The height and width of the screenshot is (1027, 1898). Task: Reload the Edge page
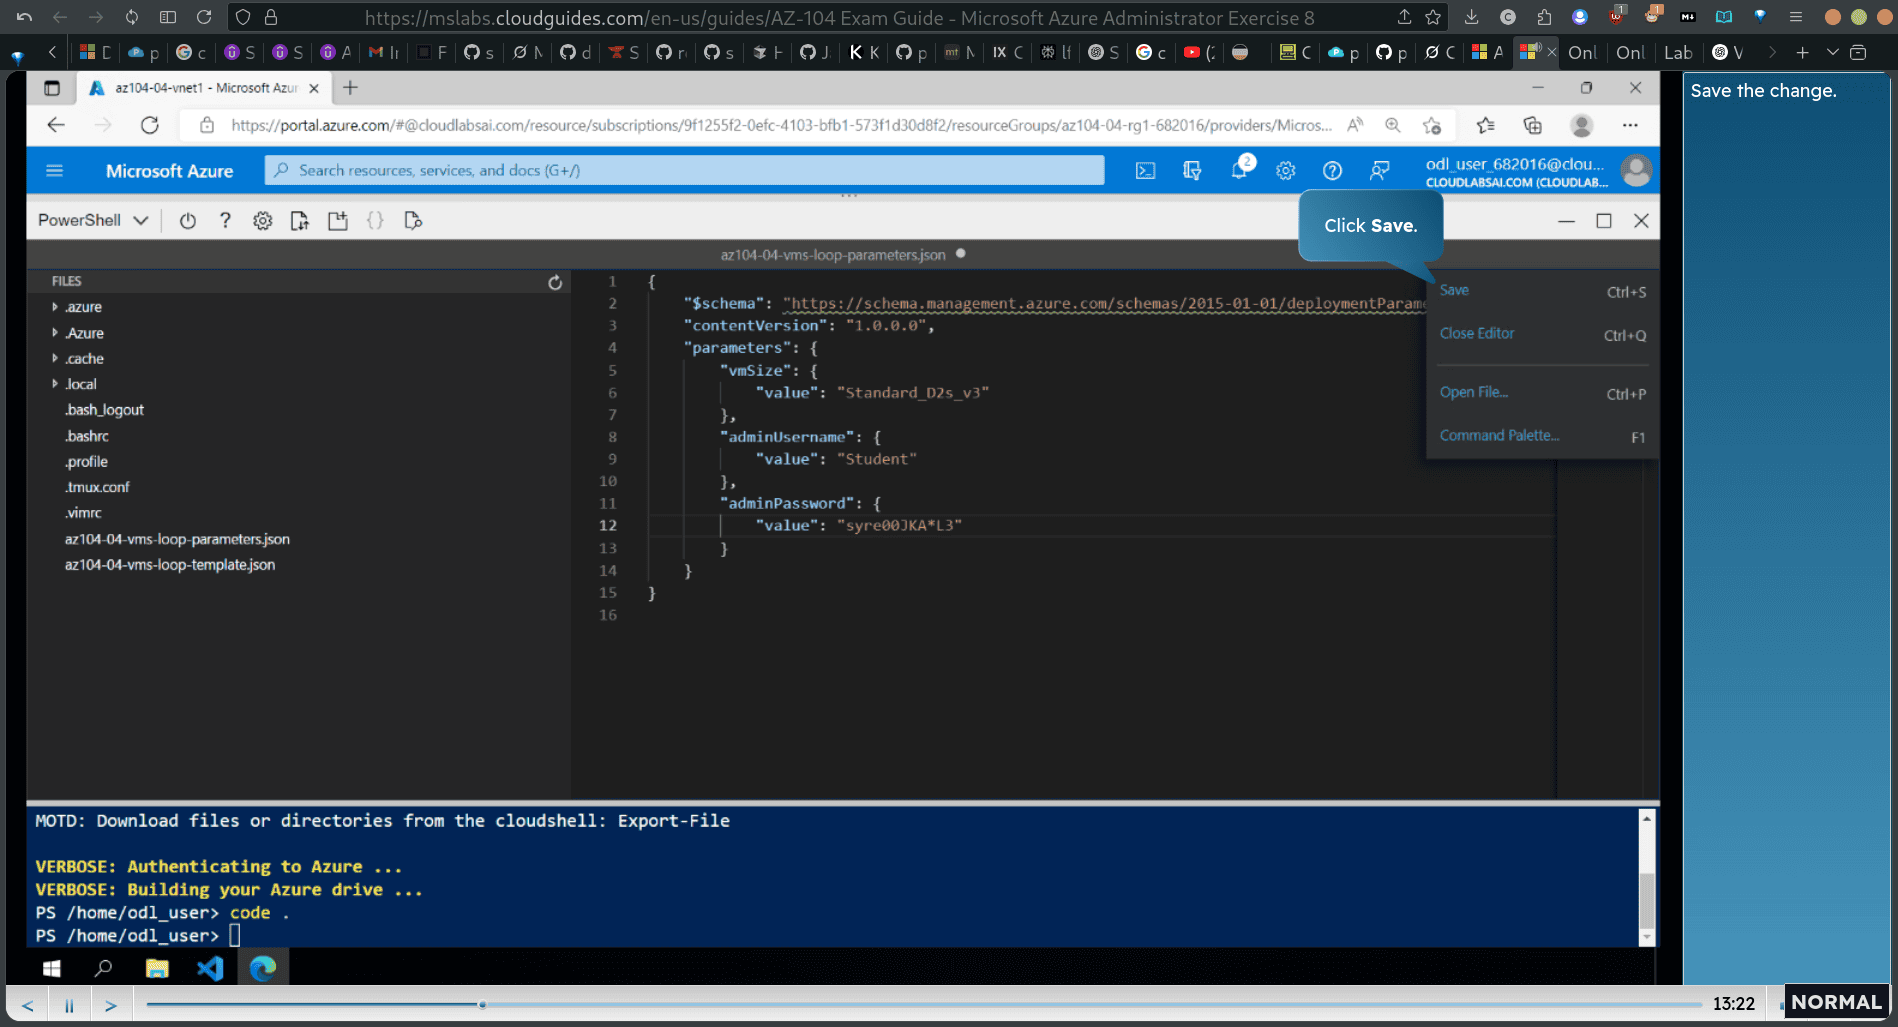click(x=150, y=125)
